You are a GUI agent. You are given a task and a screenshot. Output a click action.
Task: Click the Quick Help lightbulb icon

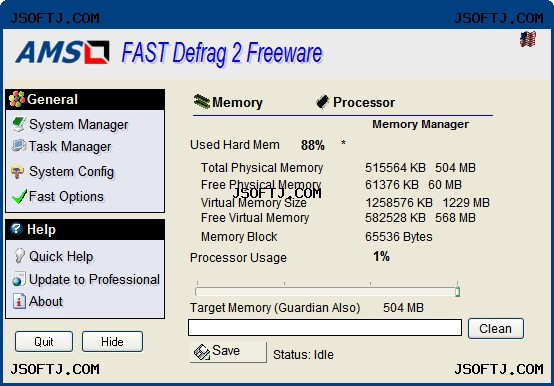pos(19,255)
